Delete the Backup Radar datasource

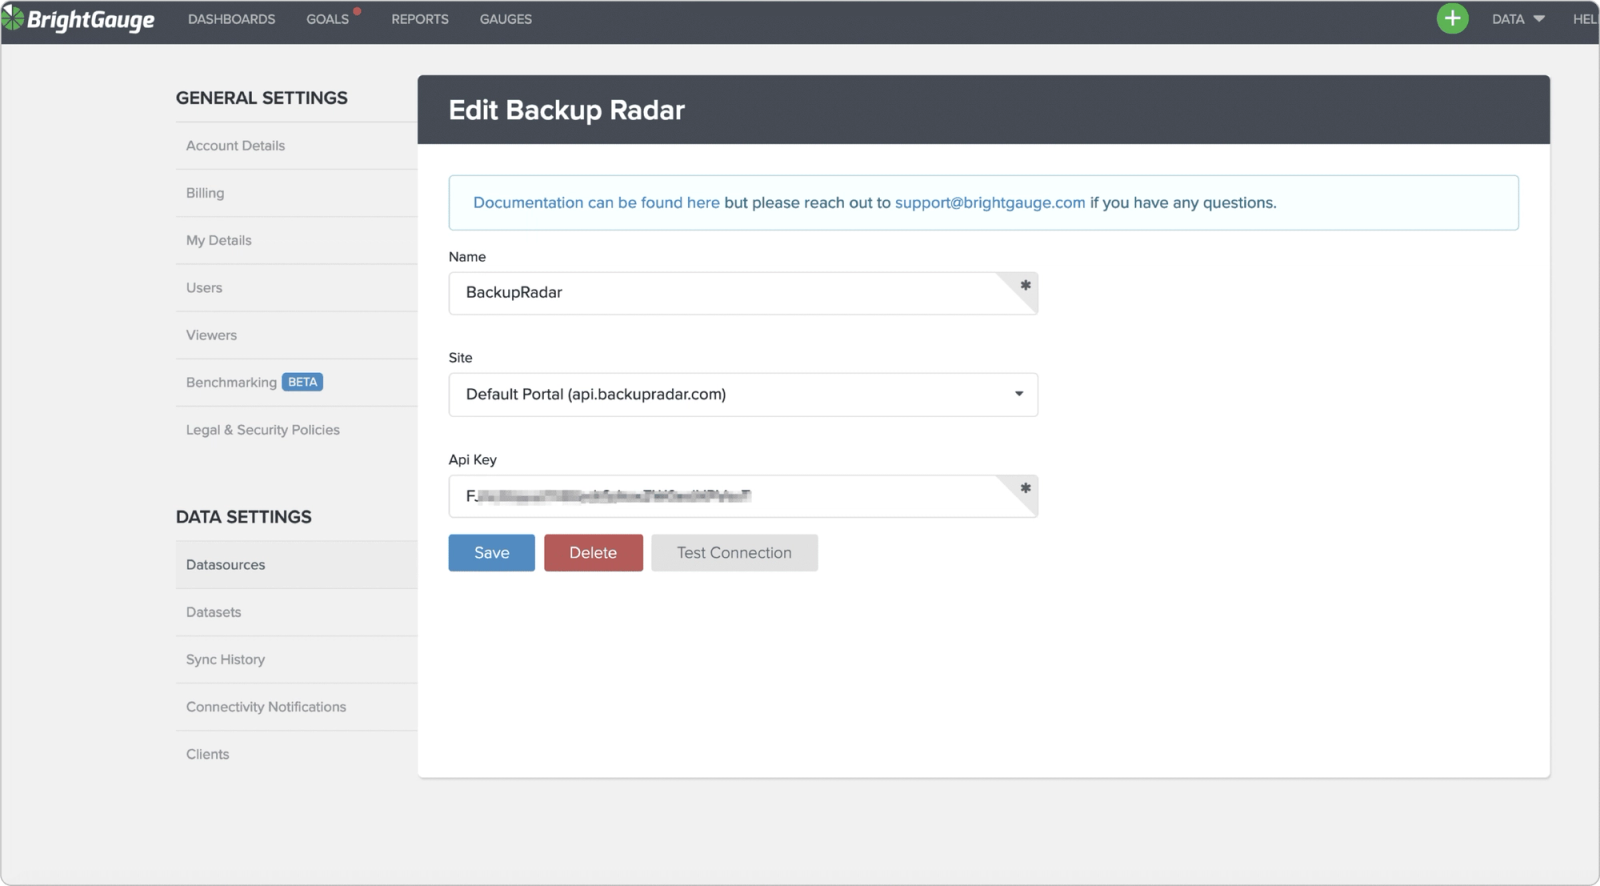pos(593,552)
